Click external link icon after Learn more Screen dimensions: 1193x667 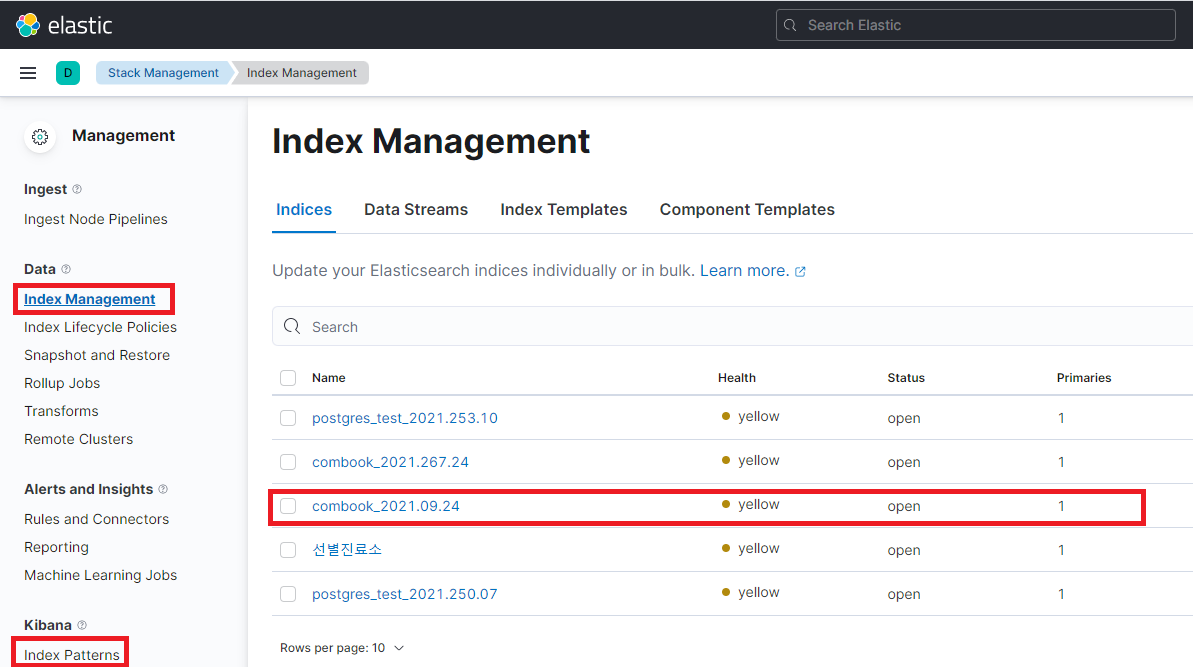point(800,272)
